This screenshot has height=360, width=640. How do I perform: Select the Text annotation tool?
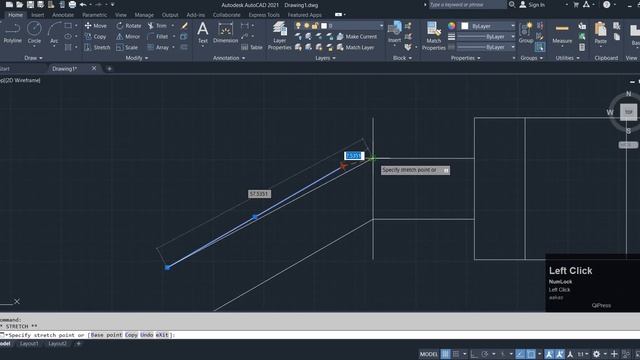202,33
